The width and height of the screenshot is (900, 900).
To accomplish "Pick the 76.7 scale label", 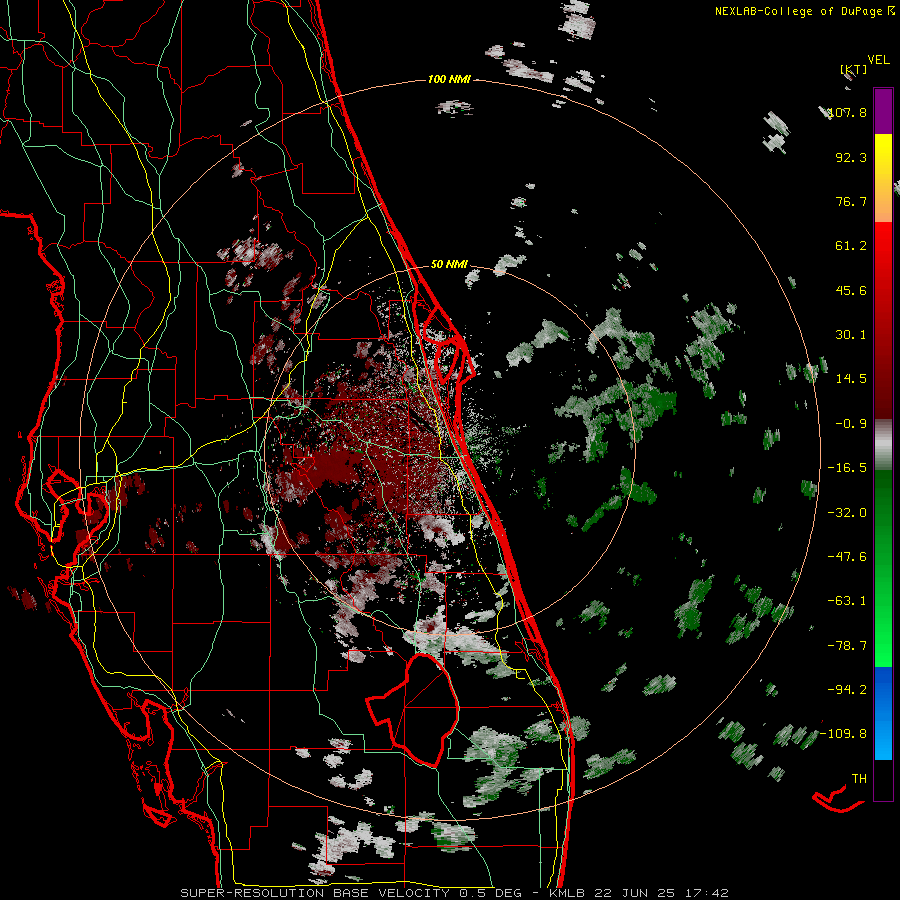I will coord(851,201).
